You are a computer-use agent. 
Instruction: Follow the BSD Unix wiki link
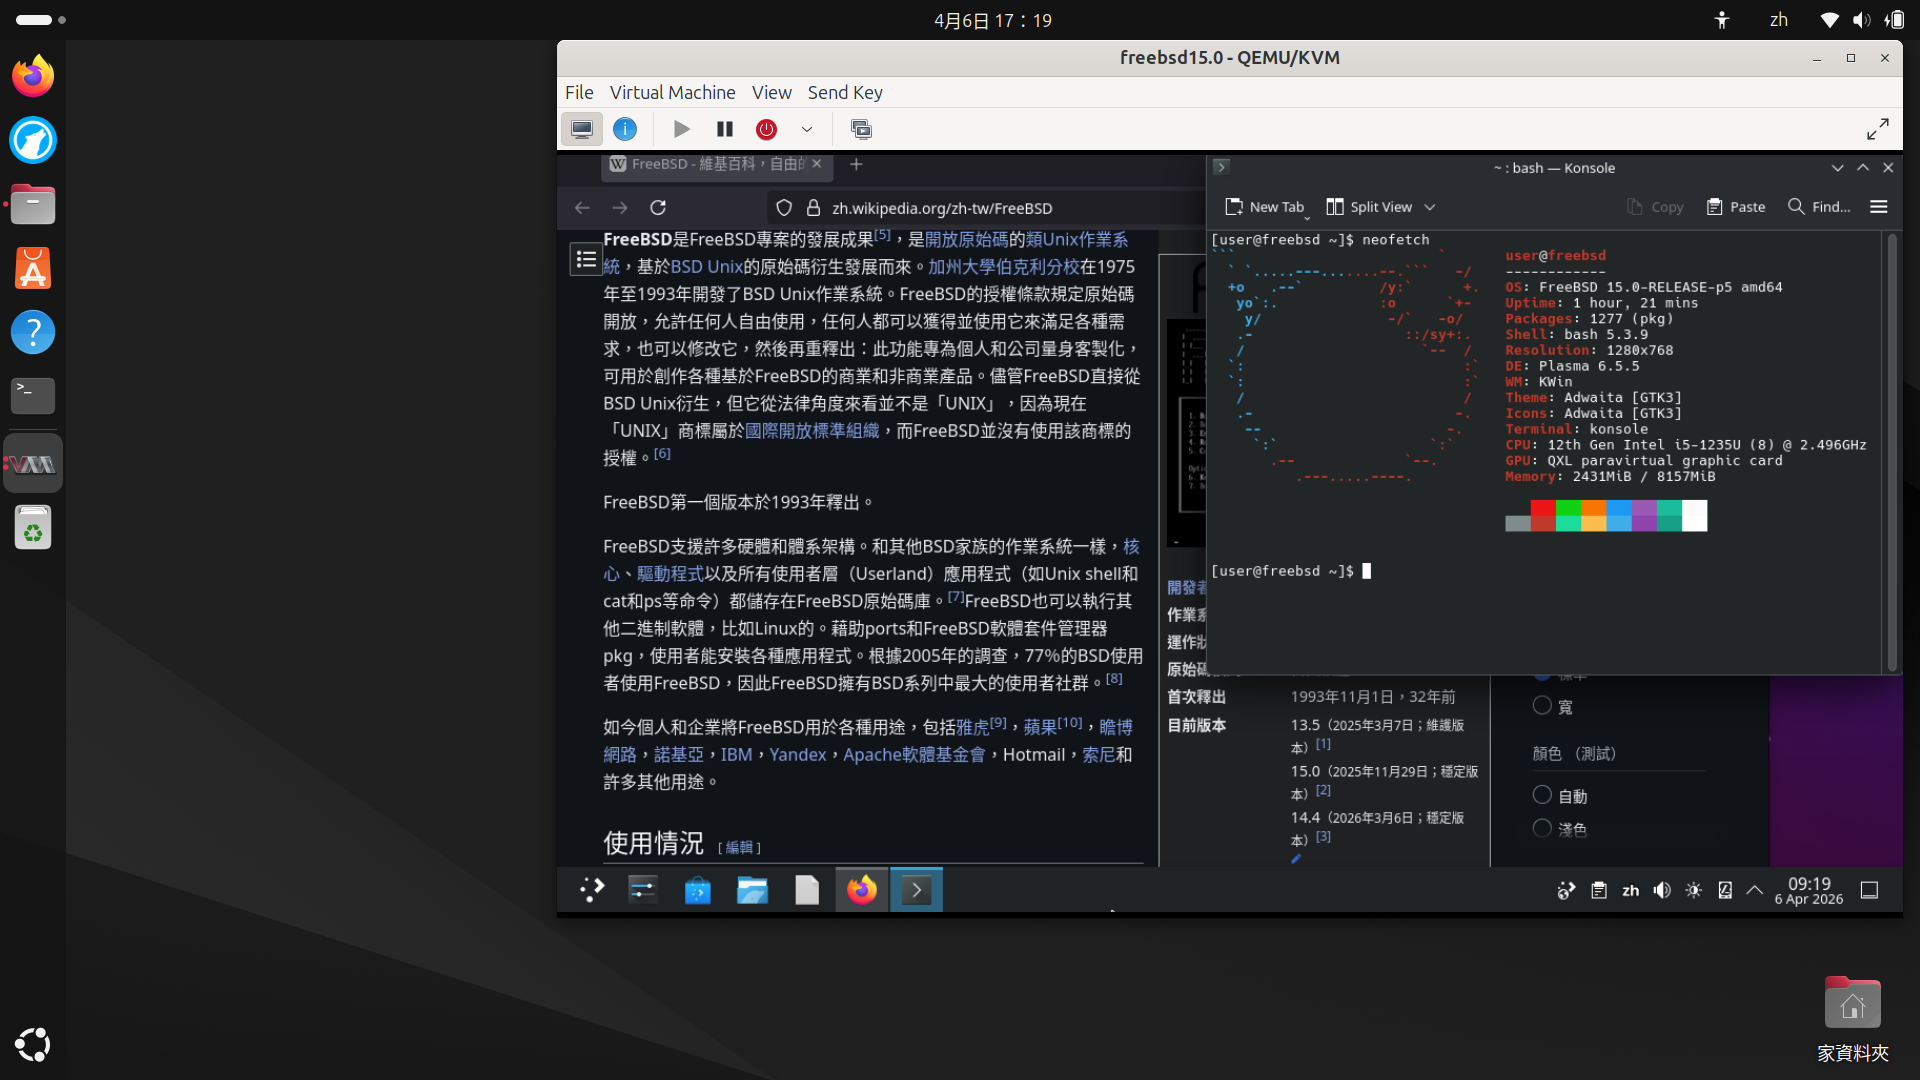click(706, 267)
